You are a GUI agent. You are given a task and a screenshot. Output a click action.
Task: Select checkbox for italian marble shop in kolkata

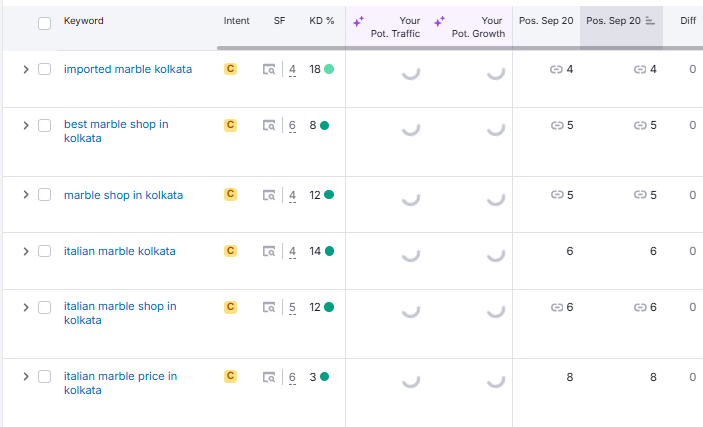(x=44, y=307)
